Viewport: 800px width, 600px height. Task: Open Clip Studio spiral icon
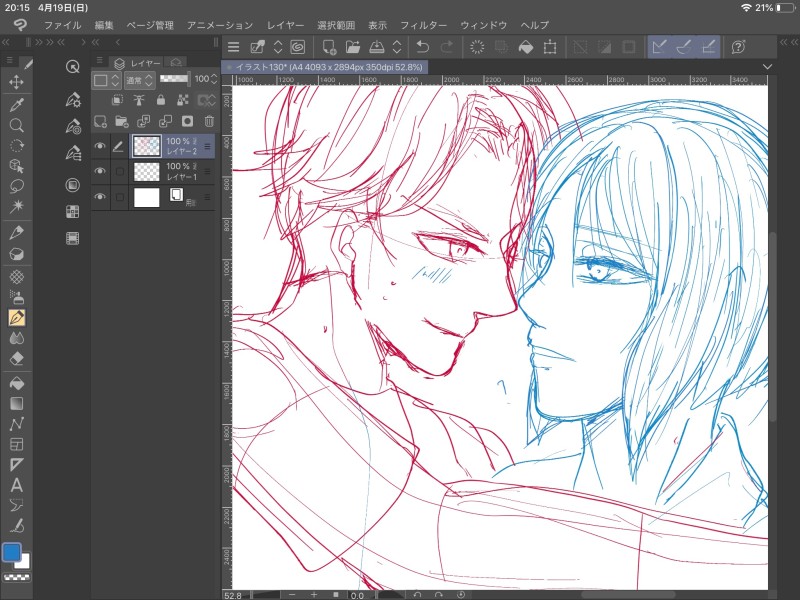tap(297, 47)
